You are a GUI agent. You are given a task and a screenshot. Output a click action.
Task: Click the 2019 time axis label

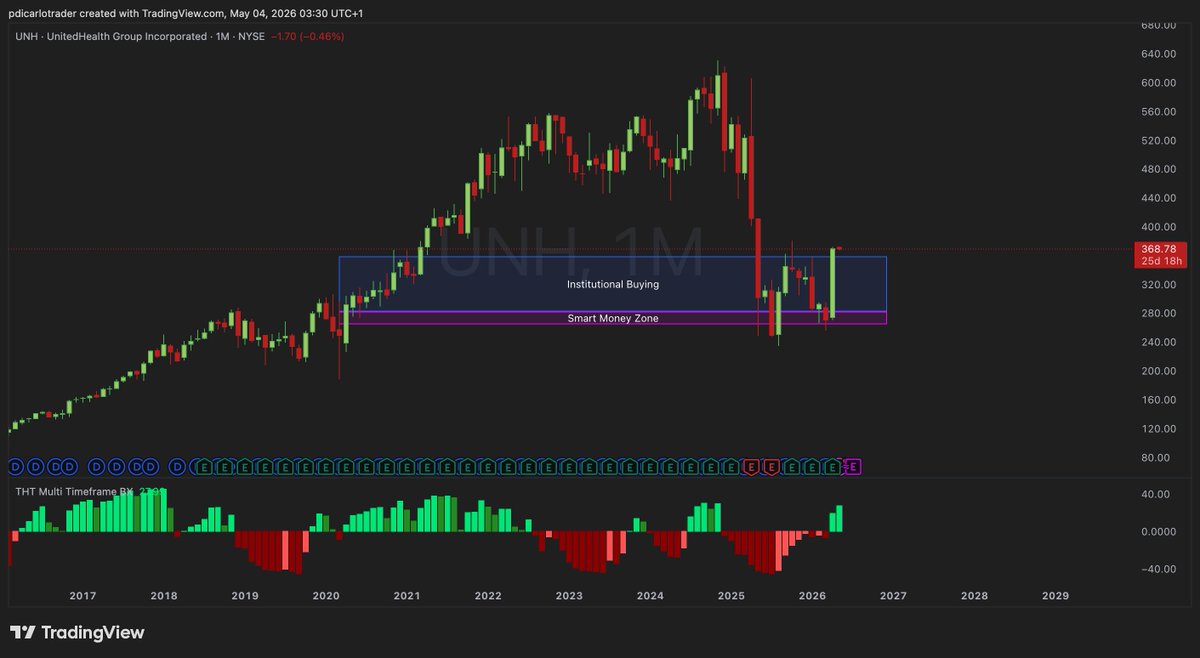click(245, 595)
